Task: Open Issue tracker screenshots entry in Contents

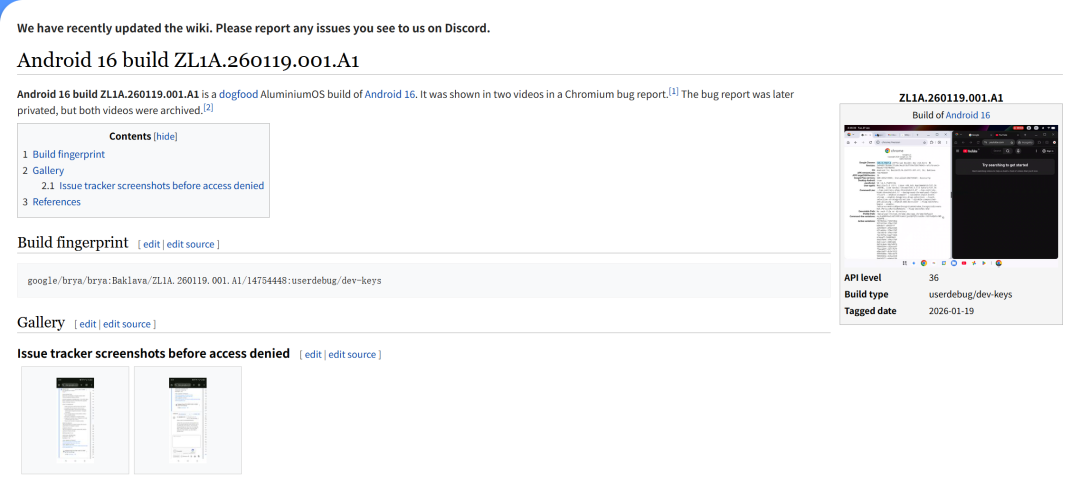Action: tap(161, 186)
